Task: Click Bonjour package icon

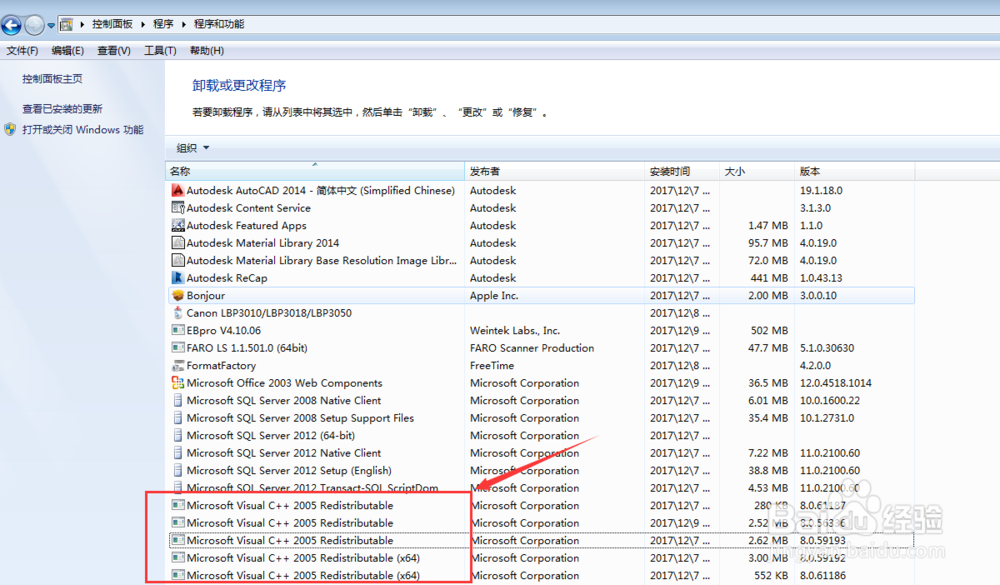Action: coord(178,295)
